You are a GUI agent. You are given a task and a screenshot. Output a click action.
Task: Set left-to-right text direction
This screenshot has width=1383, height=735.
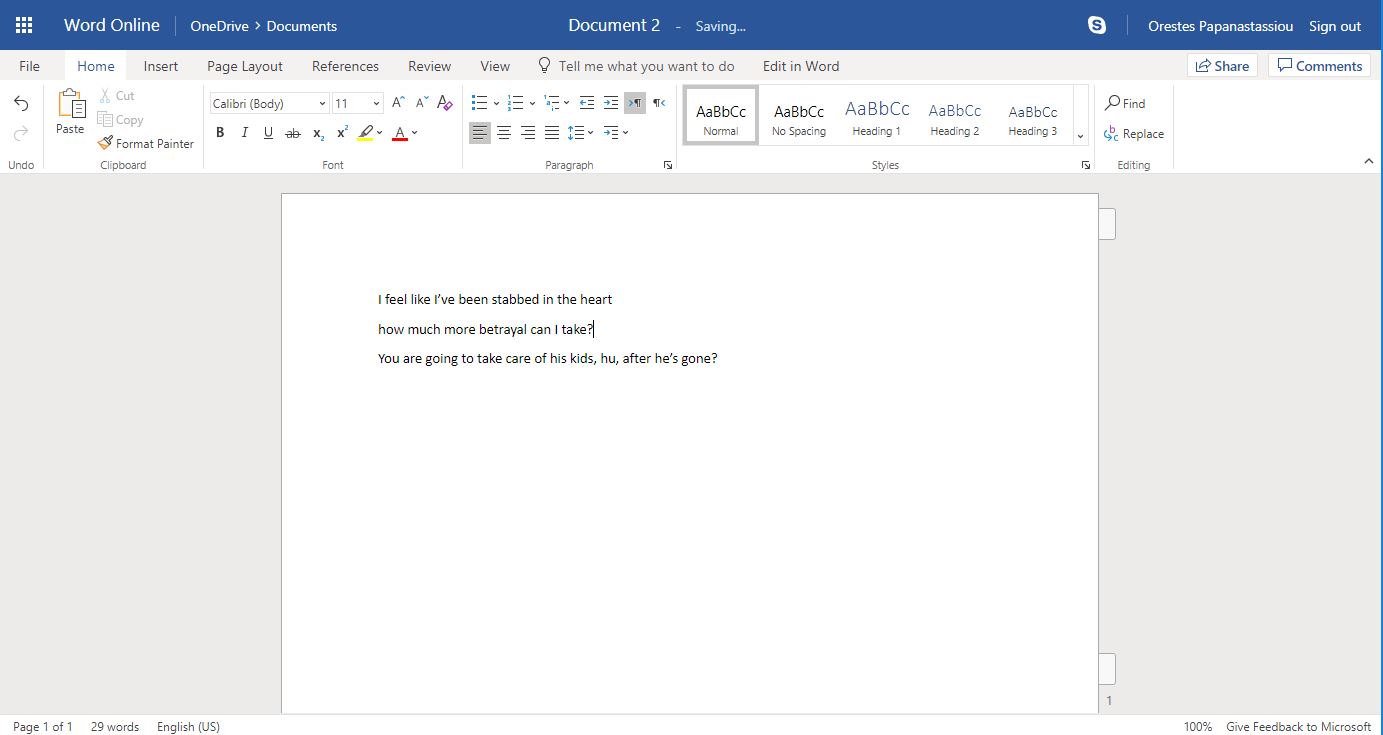[635, 103]
